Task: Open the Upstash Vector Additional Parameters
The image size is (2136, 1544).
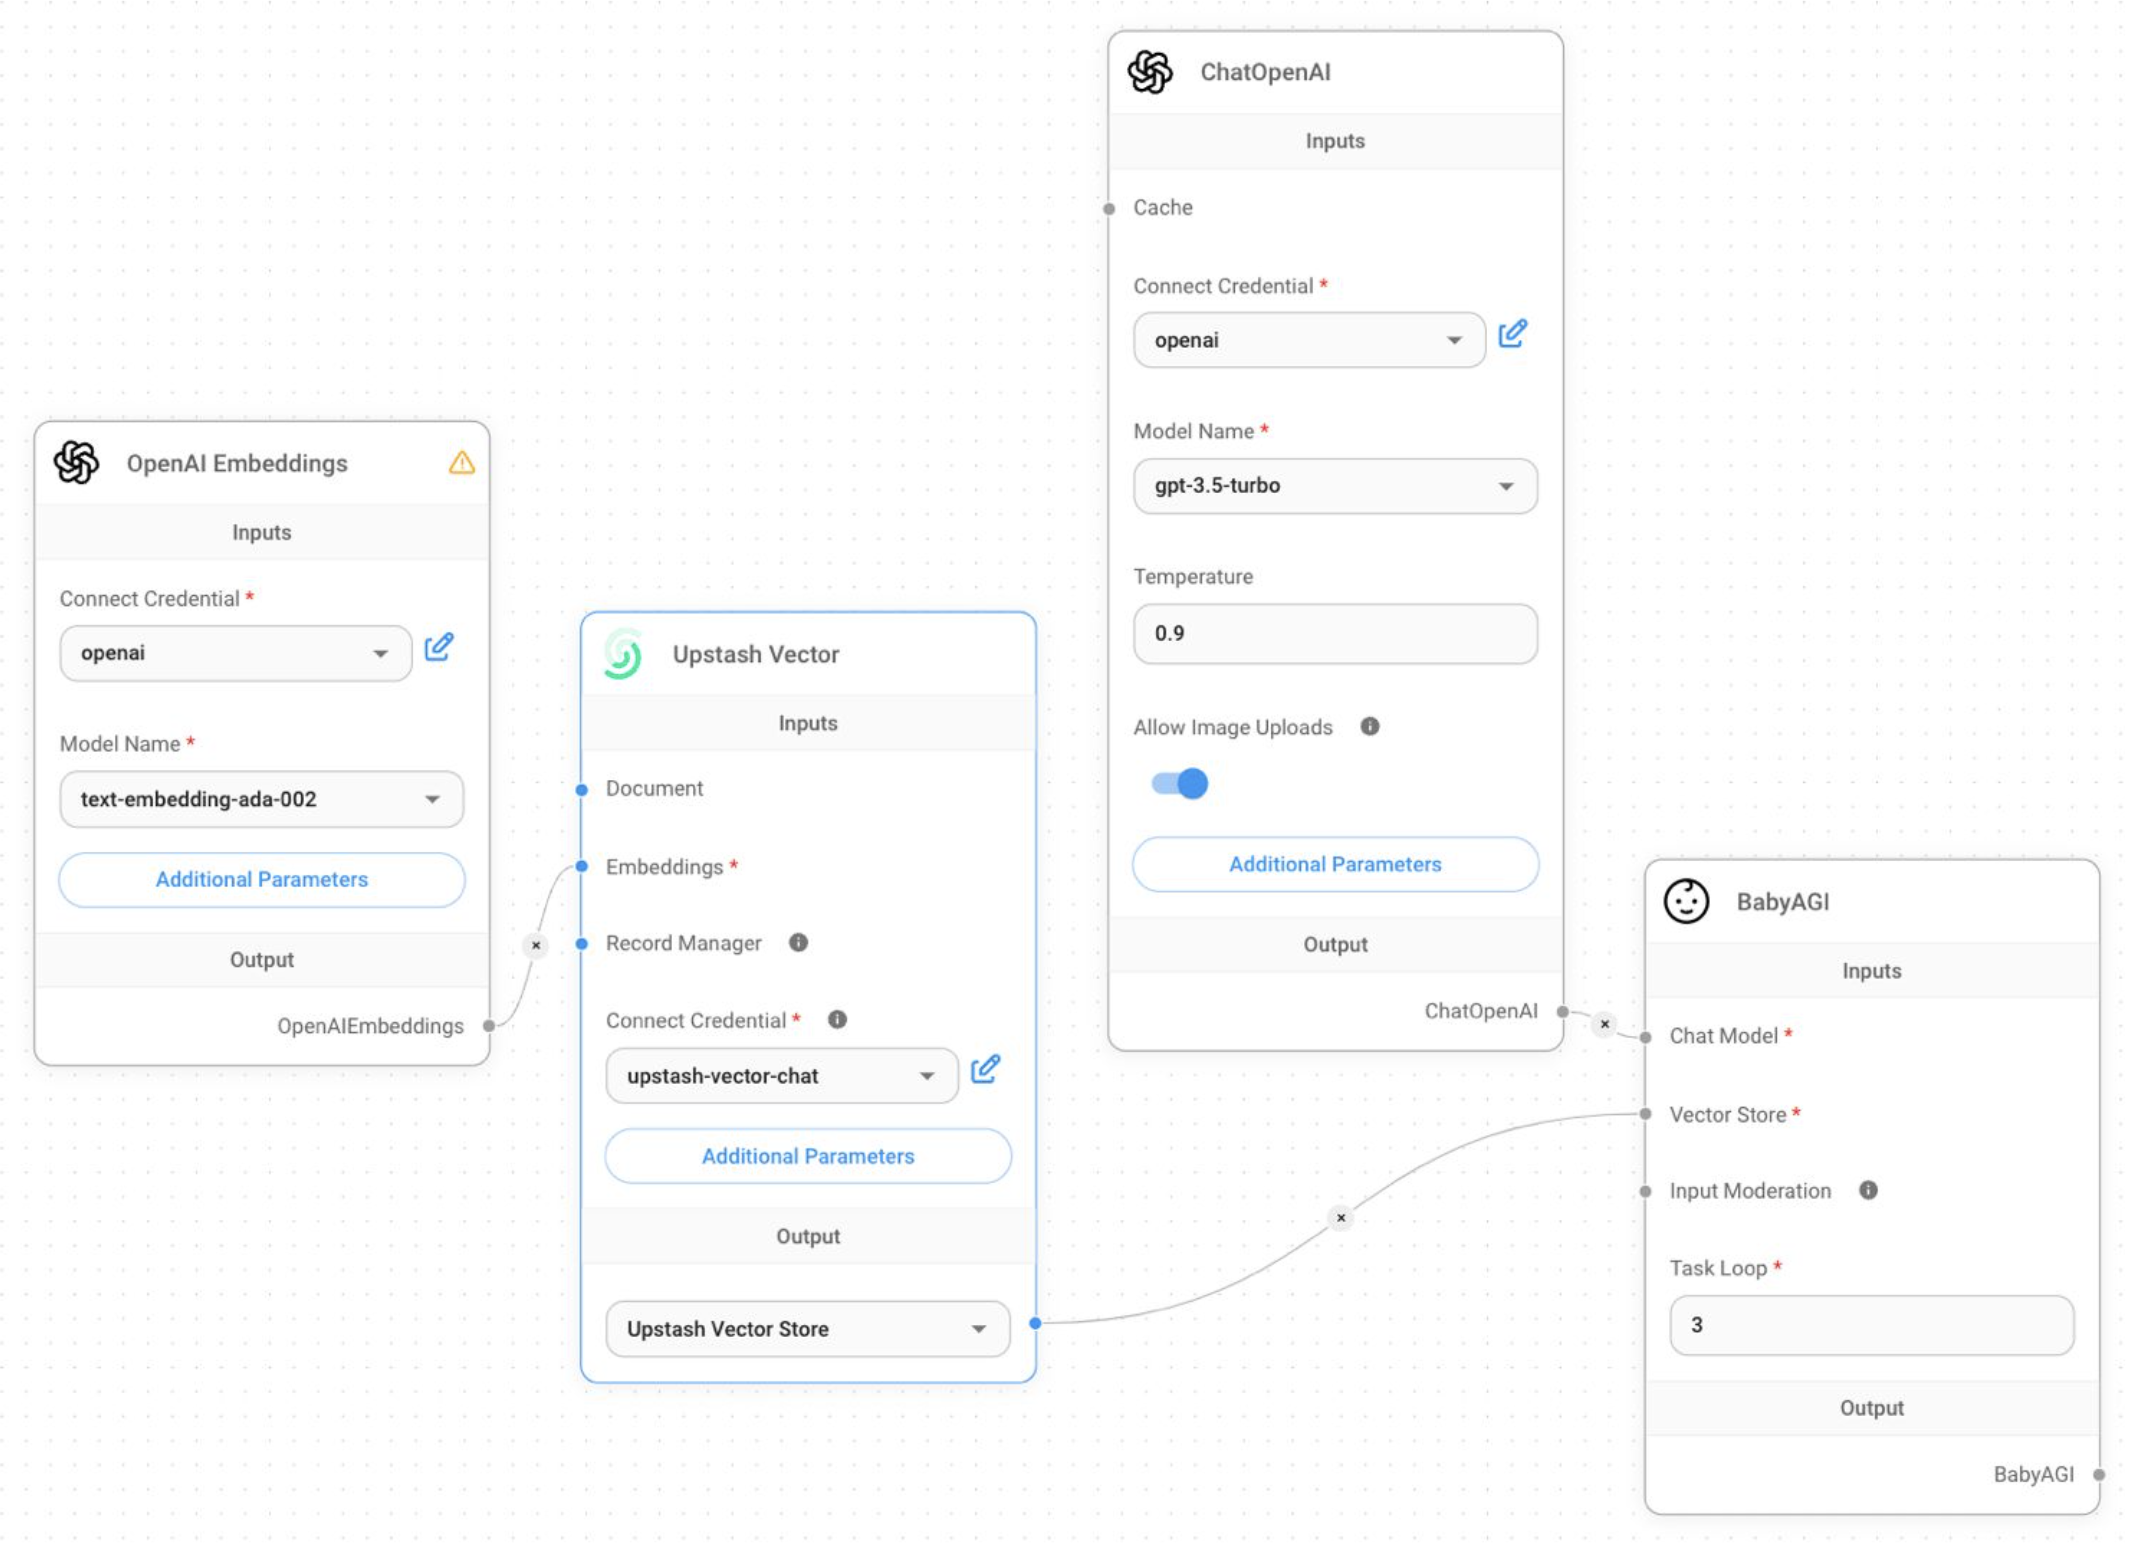Action: click(x=807, y=1156)
